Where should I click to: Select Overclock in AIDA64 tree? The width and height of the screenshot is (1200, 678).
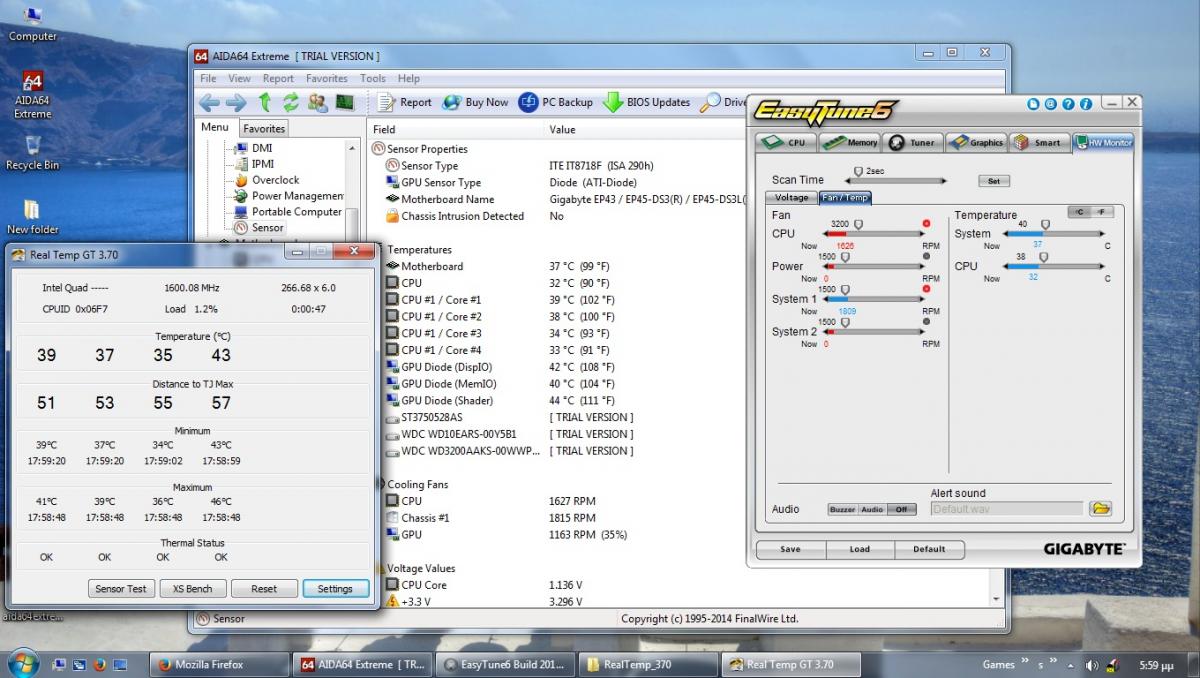275,180
